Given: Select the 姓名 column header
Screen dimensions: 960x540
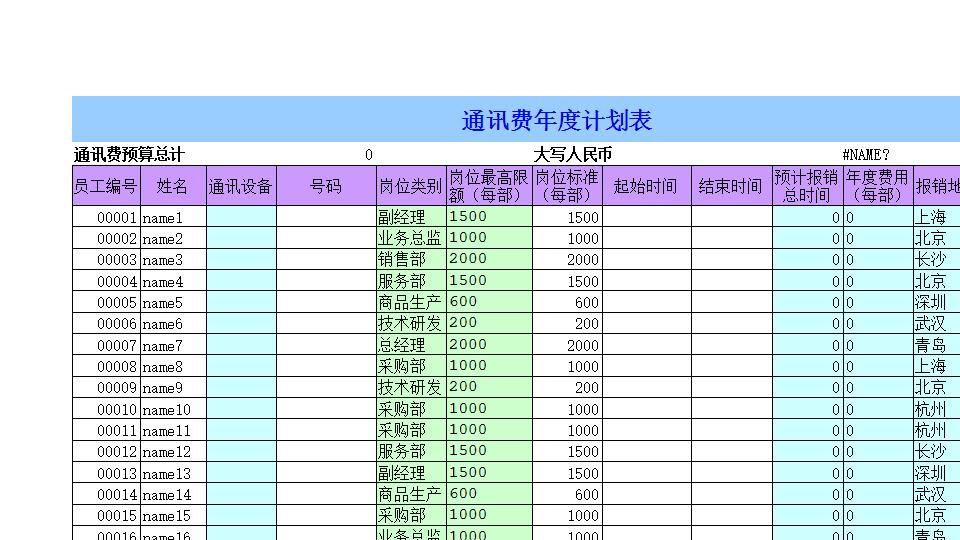Looking at the screenshot, I should click(173, 186).
